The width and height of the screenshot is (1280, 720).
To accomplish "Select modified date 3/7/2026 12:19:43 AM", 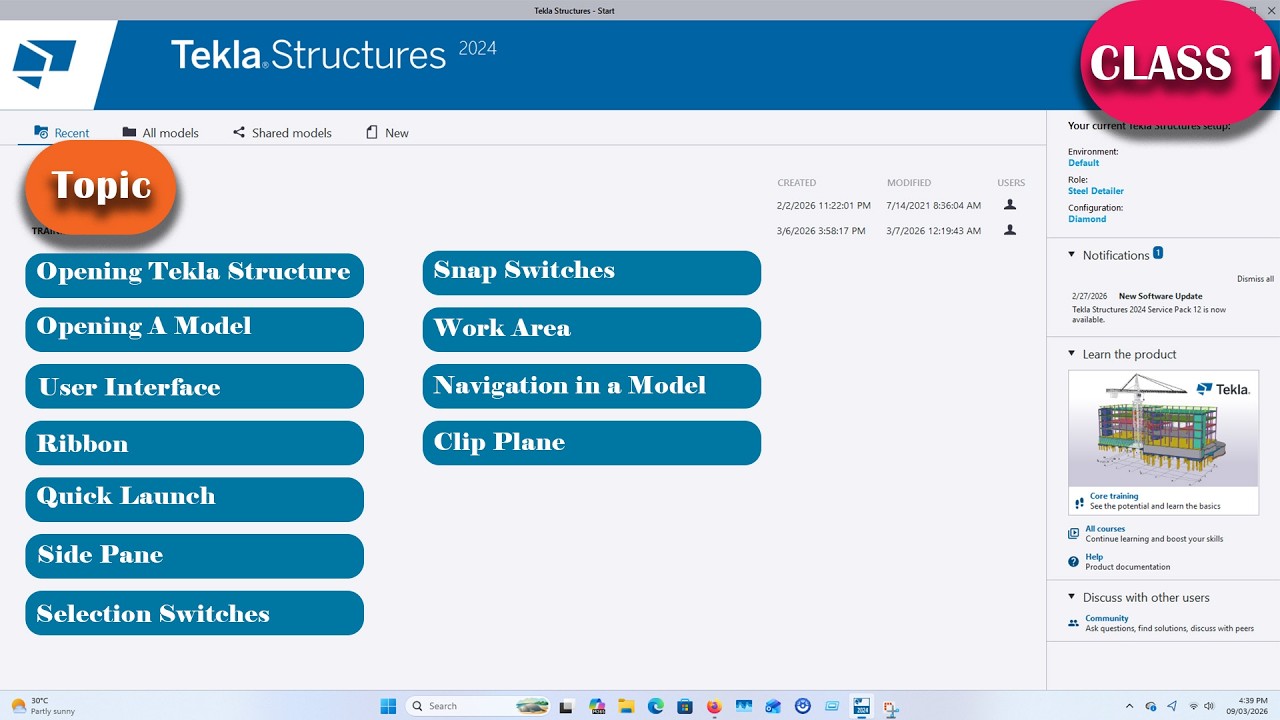I will point(934,231).
